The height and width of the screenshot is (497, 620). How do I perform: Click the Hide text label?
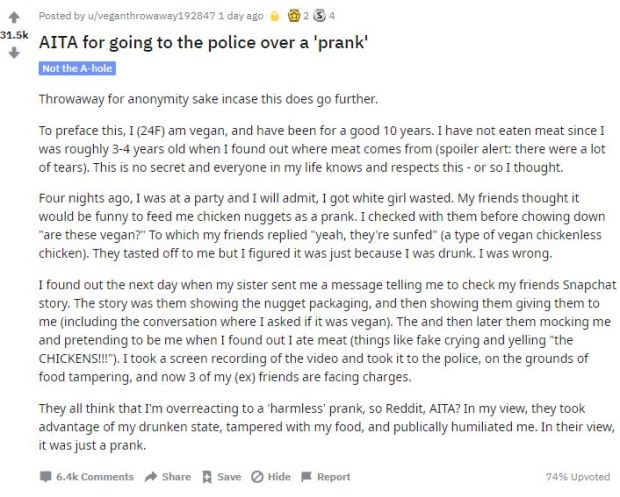tap(279, 477)
